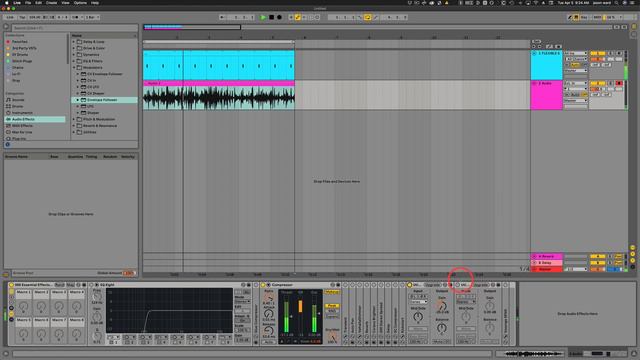The height and width of the screenshot is (360, 640).
Task: Fold track 1 FLEXIBLE with its arrow
Action: 534,53
